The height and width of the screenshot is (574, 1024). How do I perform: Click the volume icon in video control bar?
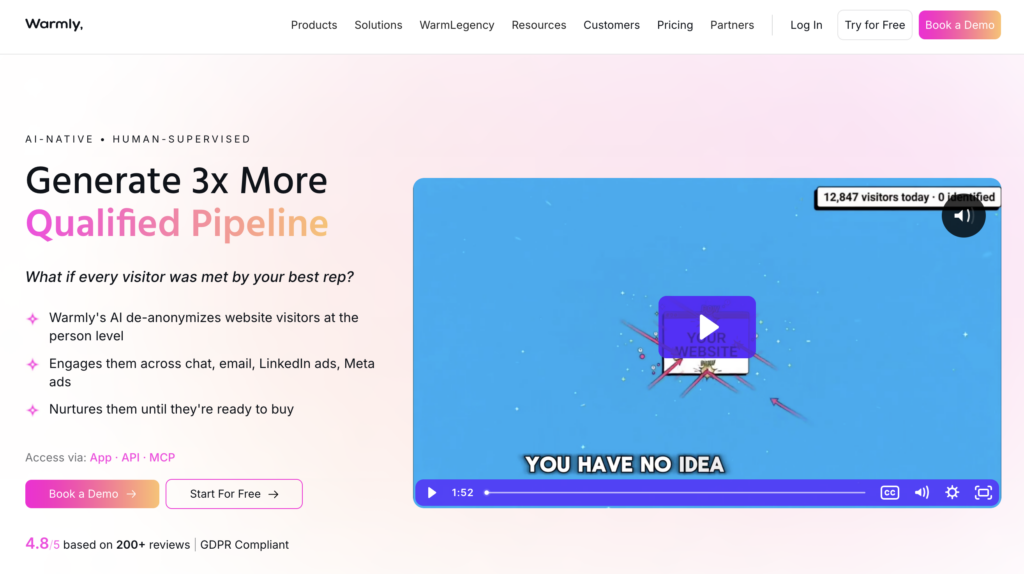pyautogui.click(x=921, y=492)
